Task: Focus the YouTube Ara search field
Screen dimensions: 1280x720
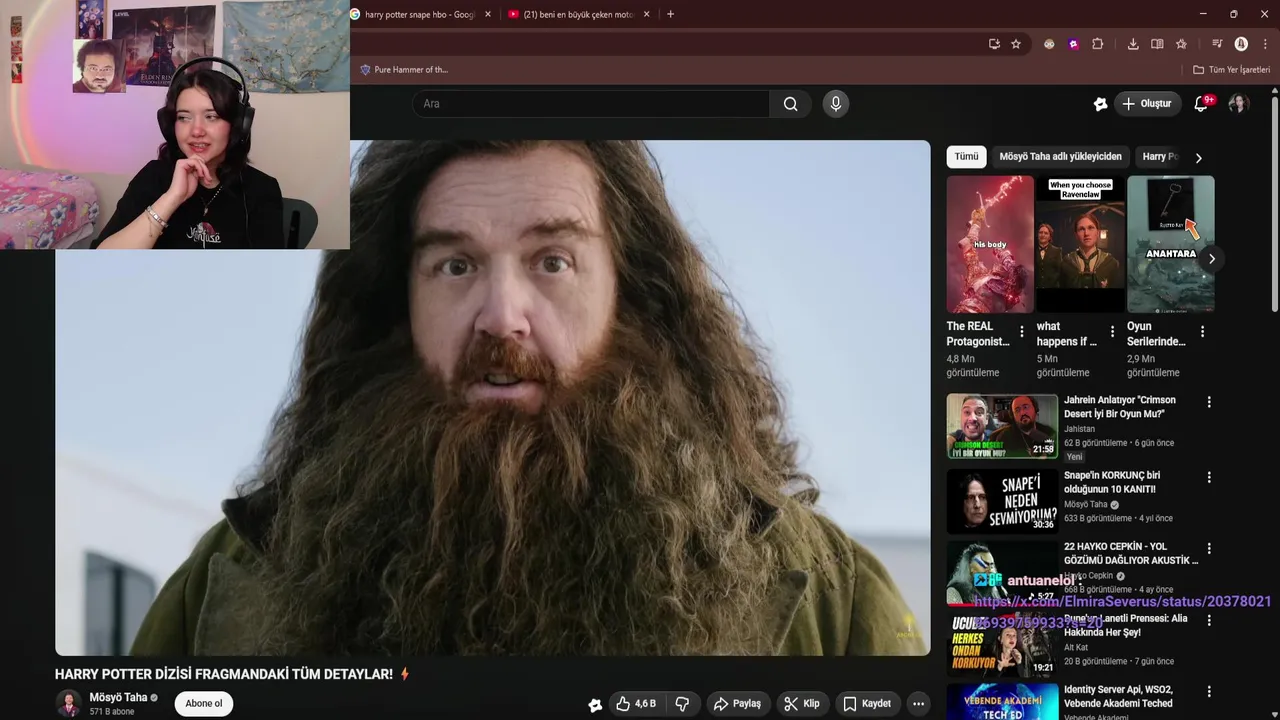Action: click(591, 104)
